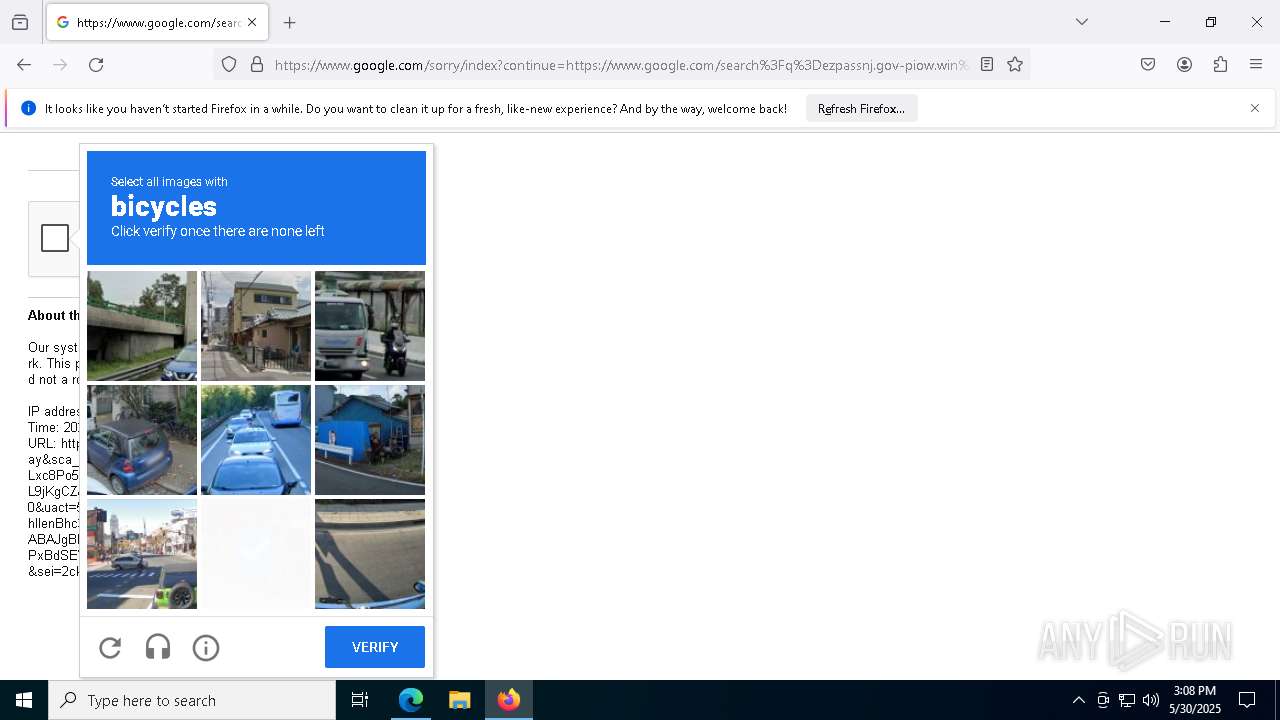Dismiss the Firefox notification bar
Image resolution: width=1280 pixels, height=720 pixels.
pyautogui.click(x=1255, y=108)
